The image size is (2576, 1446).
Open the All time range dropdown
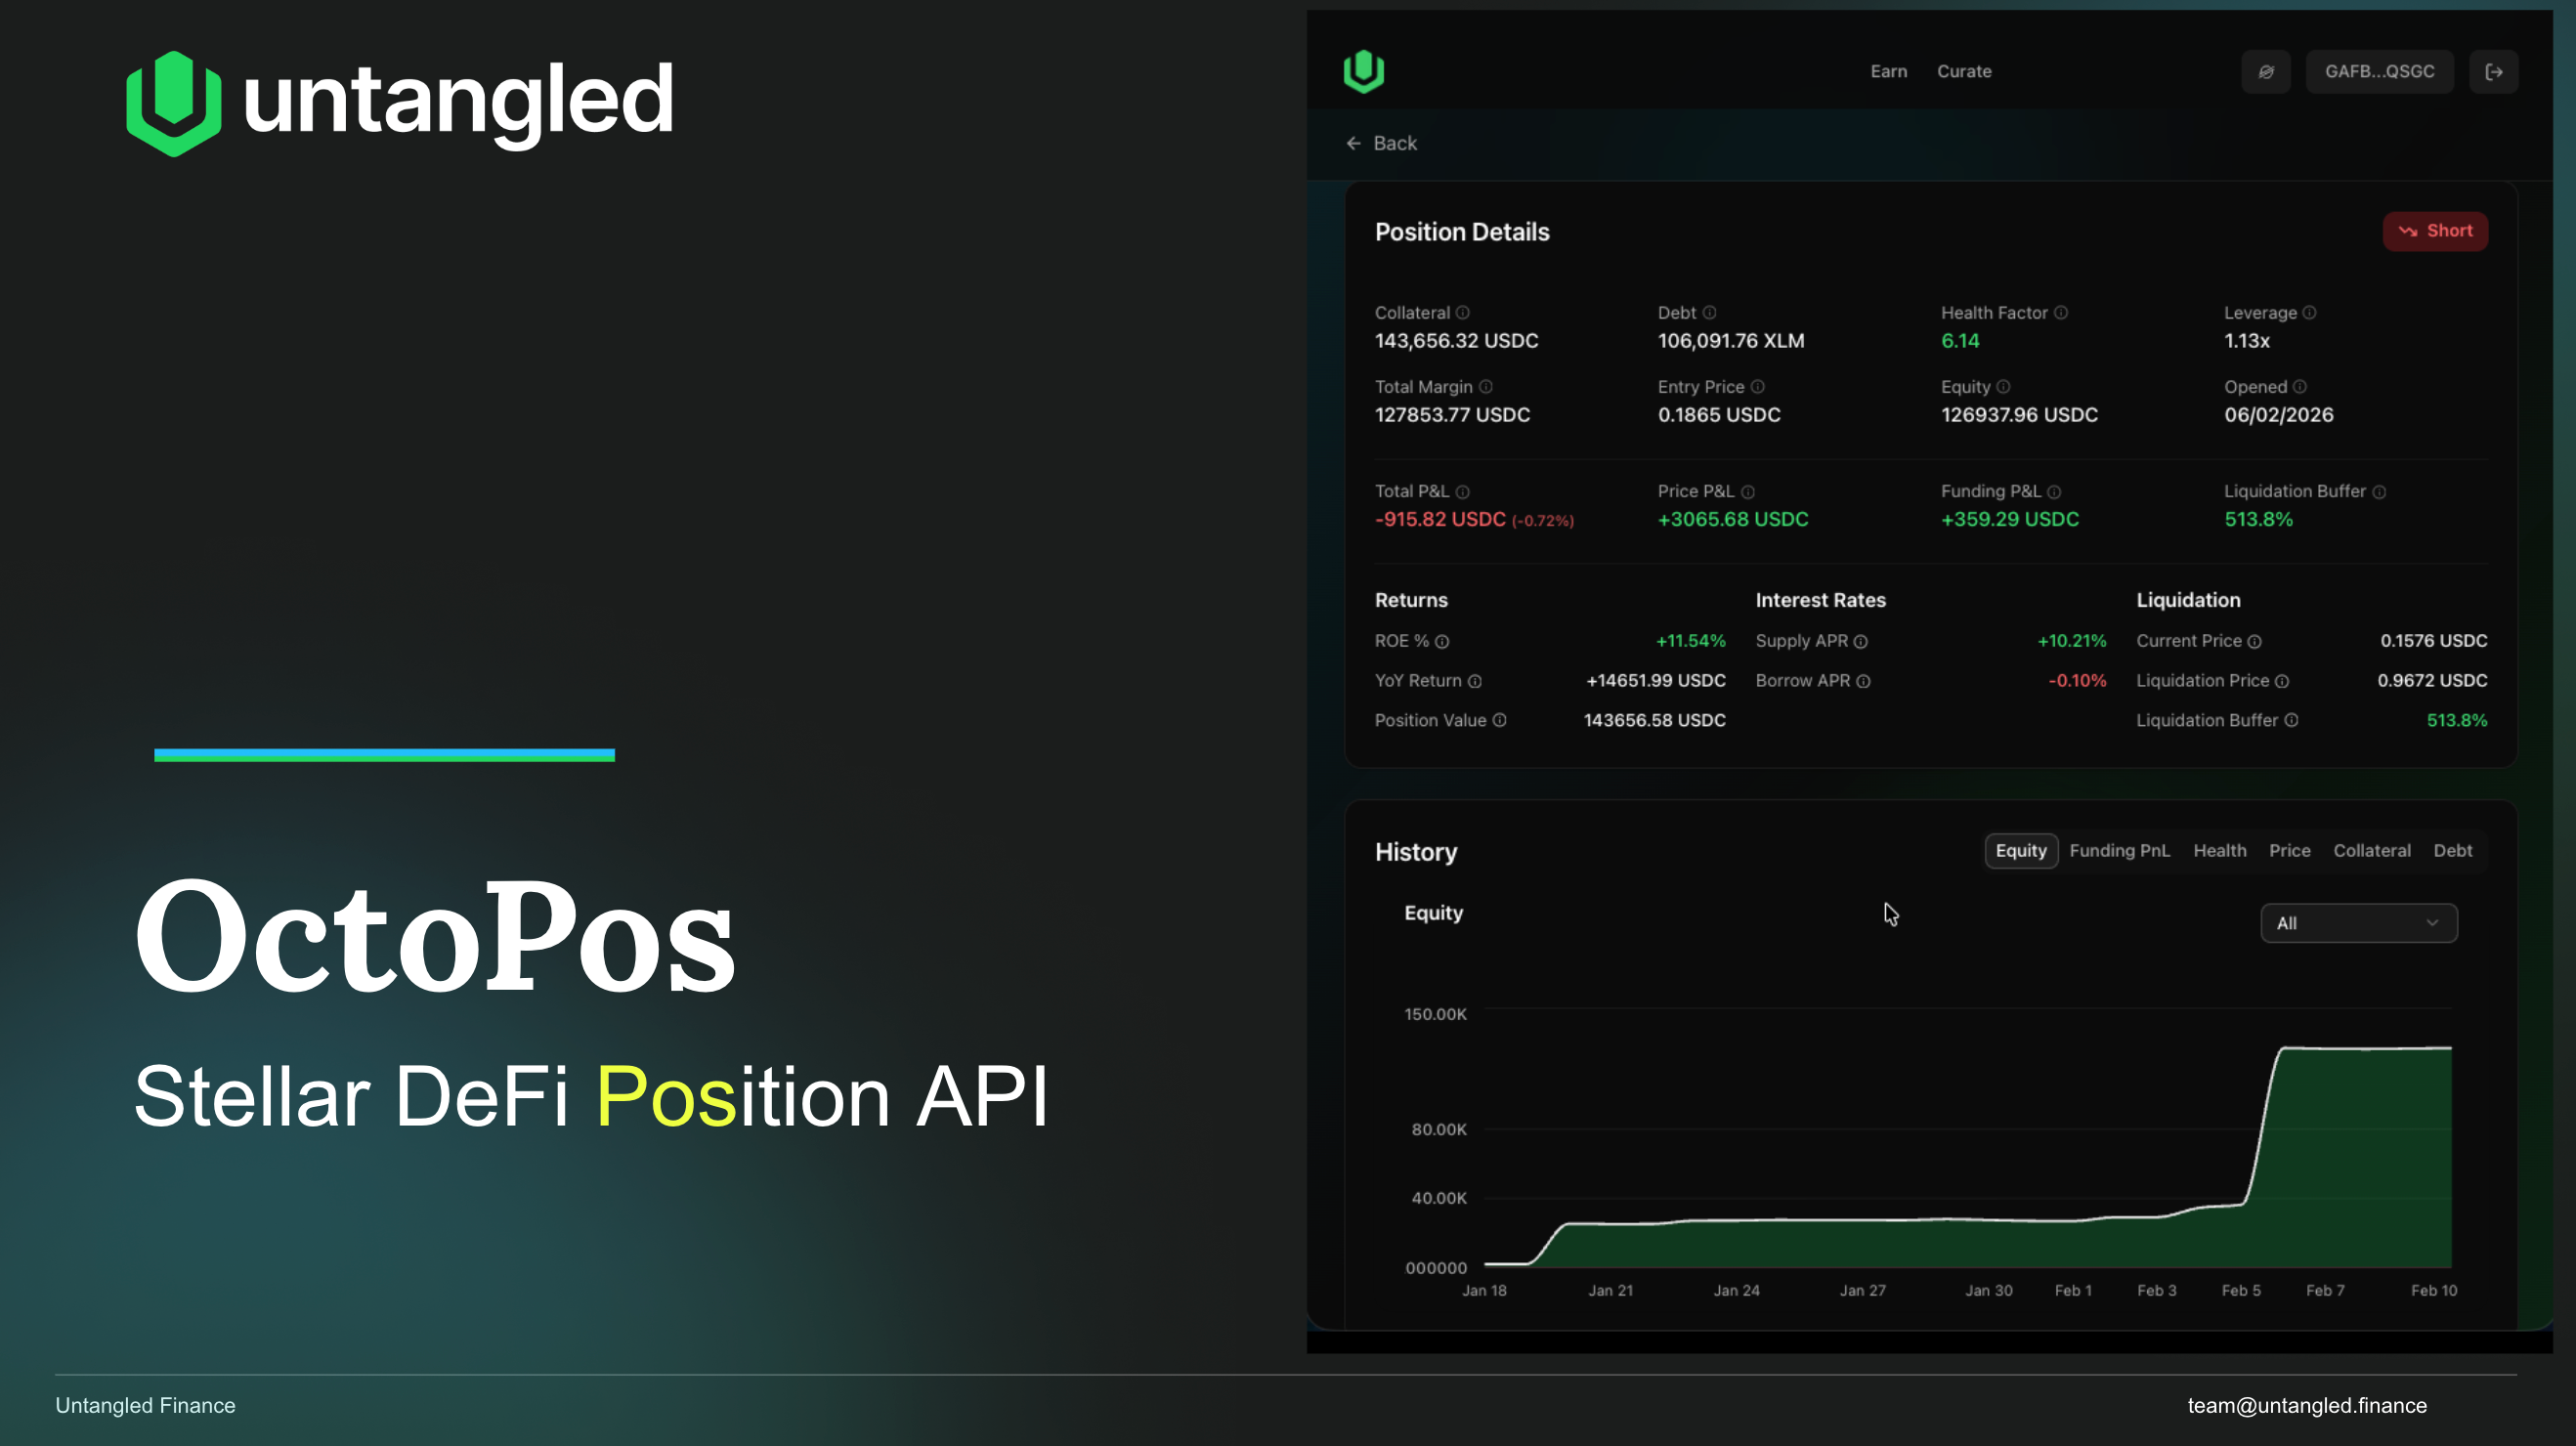[2357, 923]
